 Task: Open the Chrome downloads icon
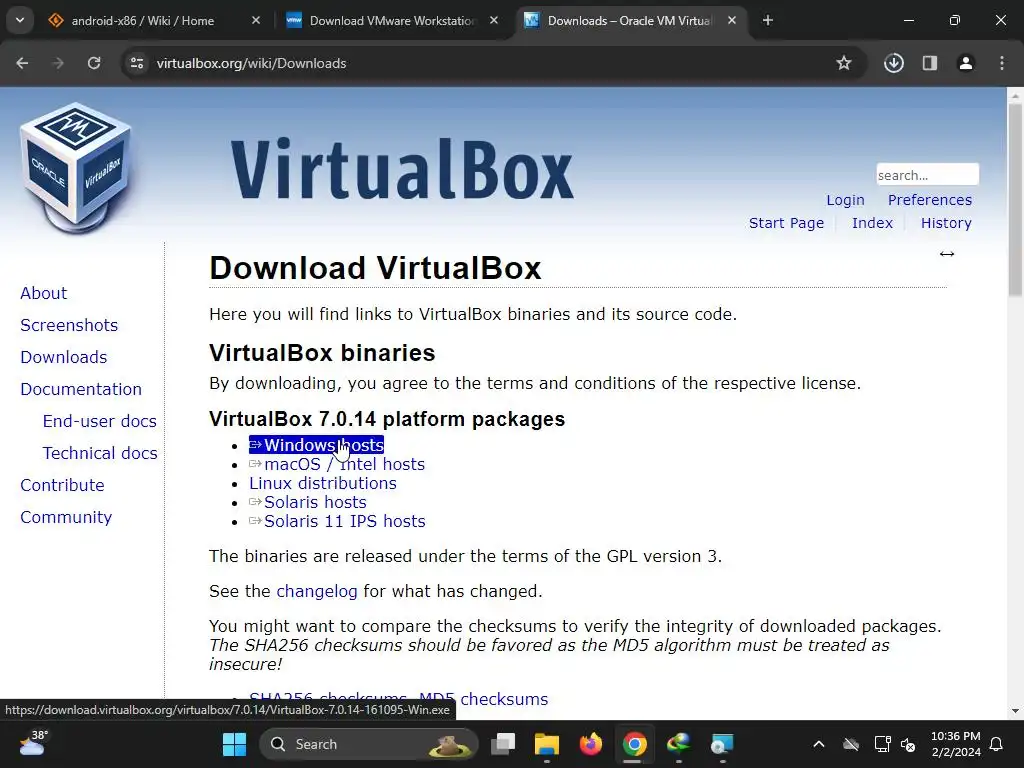click(x=893, y=63)
